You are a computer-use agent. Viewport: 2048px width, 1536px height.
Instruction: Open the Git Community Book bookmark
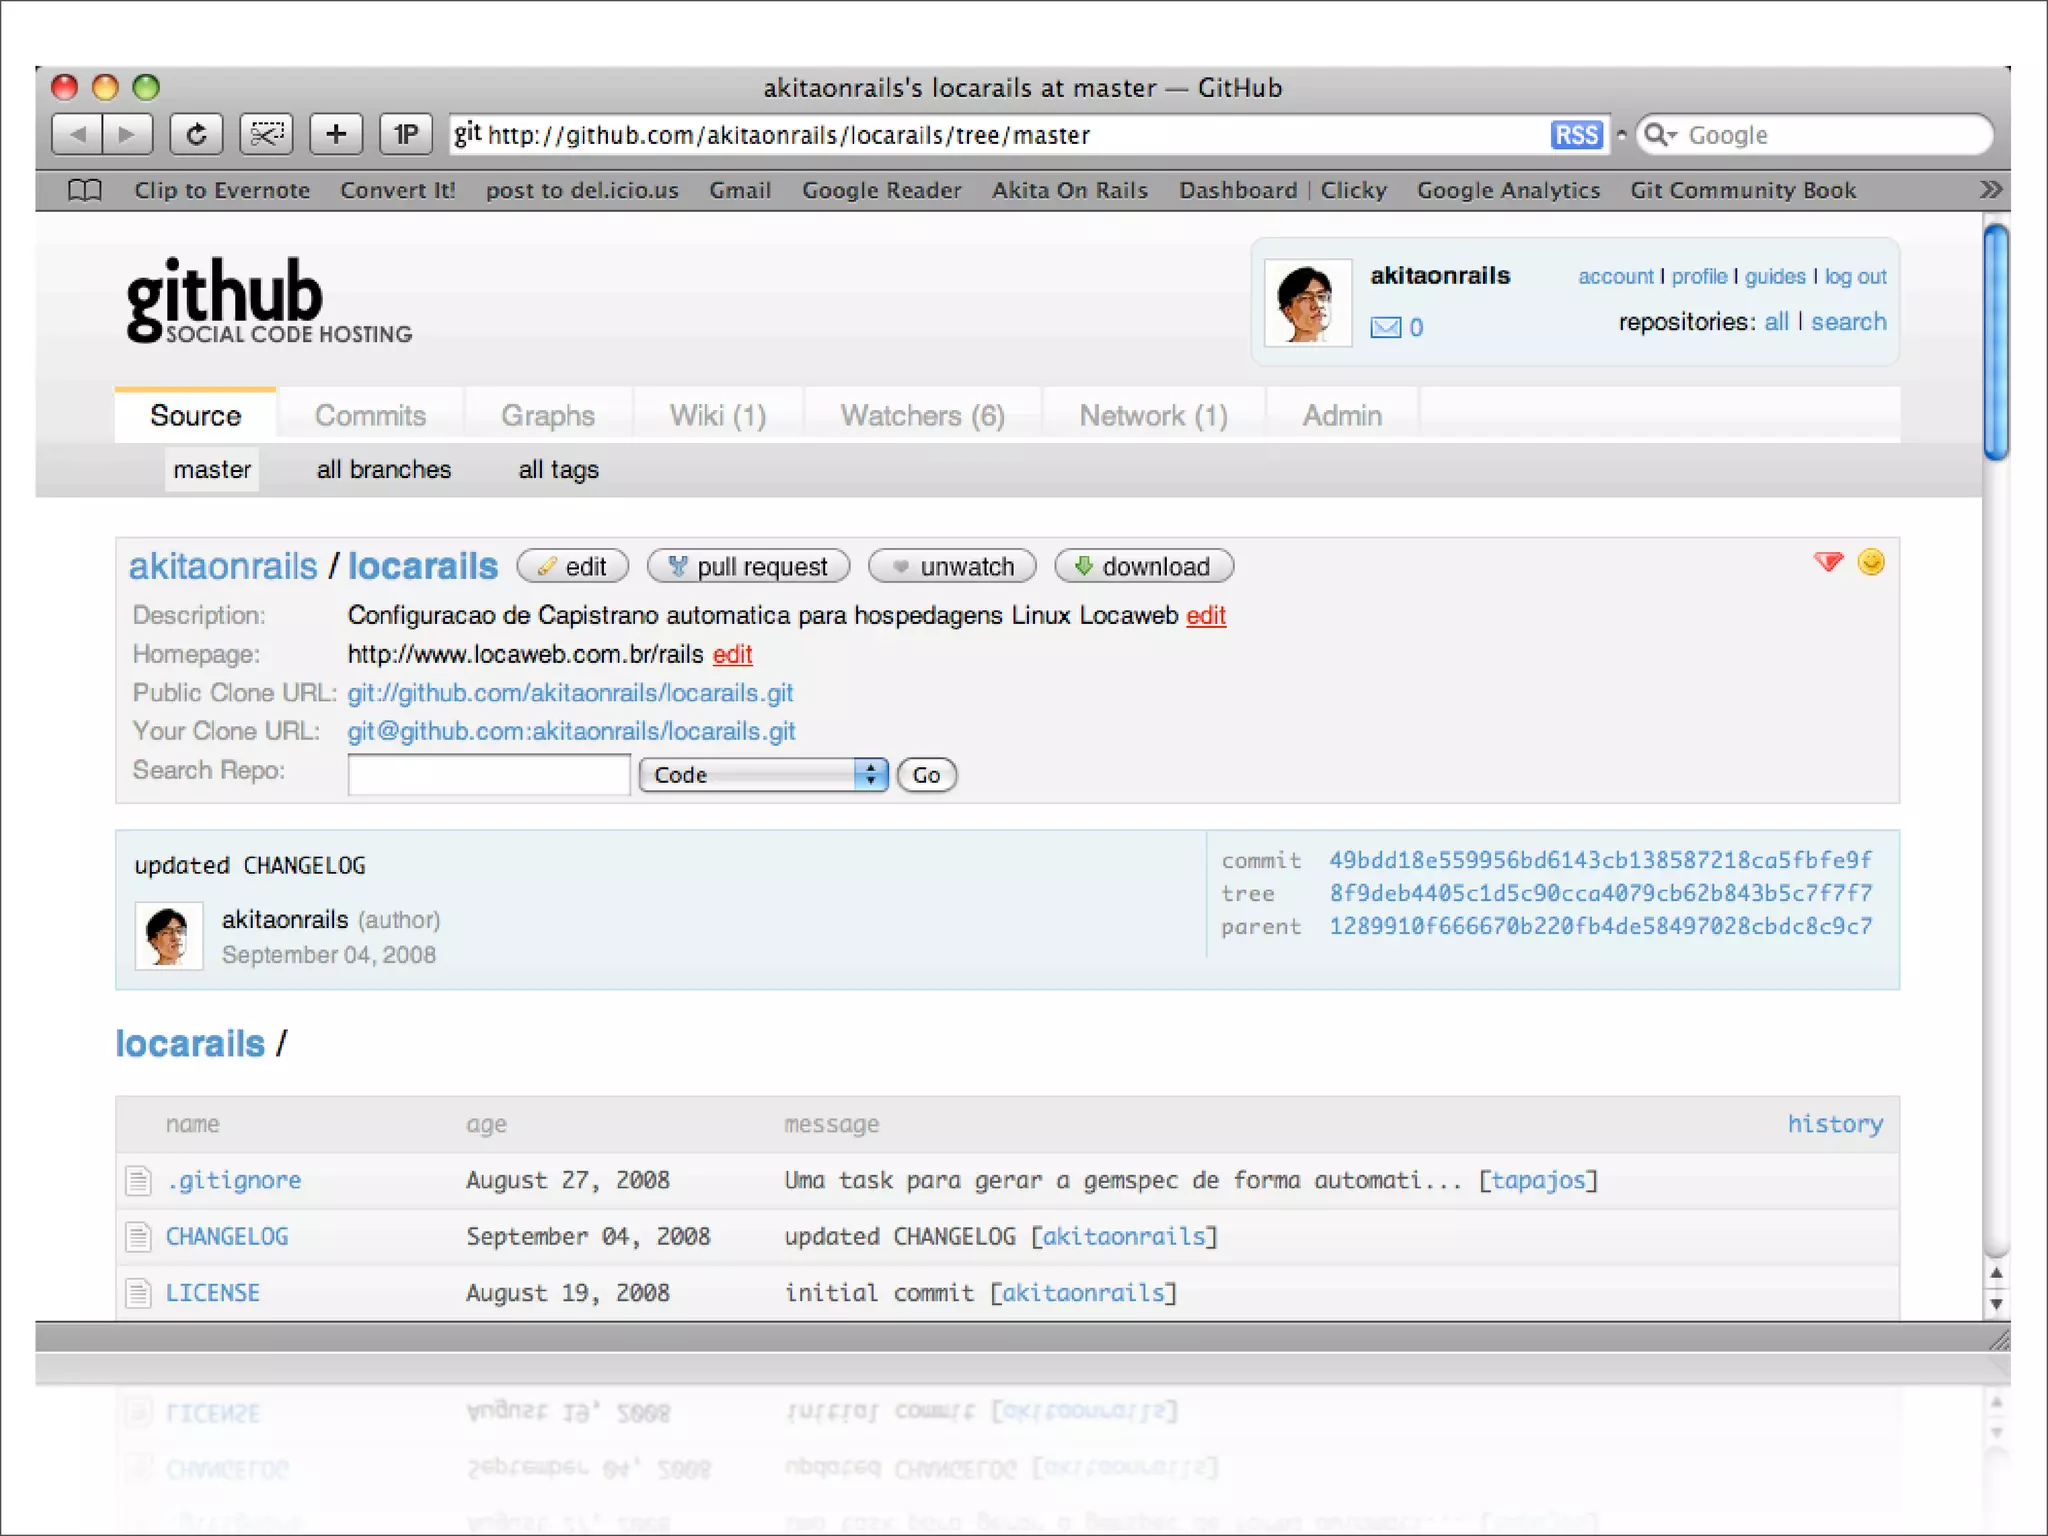point(1743,190)
